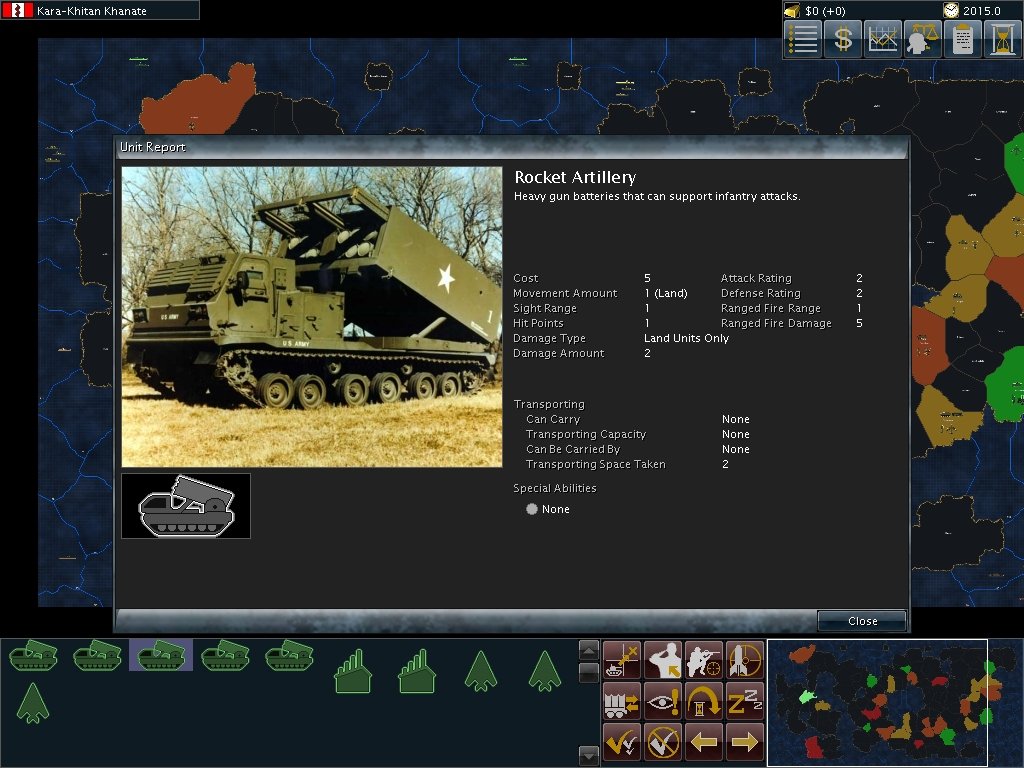Select the None special ability radio bullet
1024x768 pixels.
click(x=532, y=509)
